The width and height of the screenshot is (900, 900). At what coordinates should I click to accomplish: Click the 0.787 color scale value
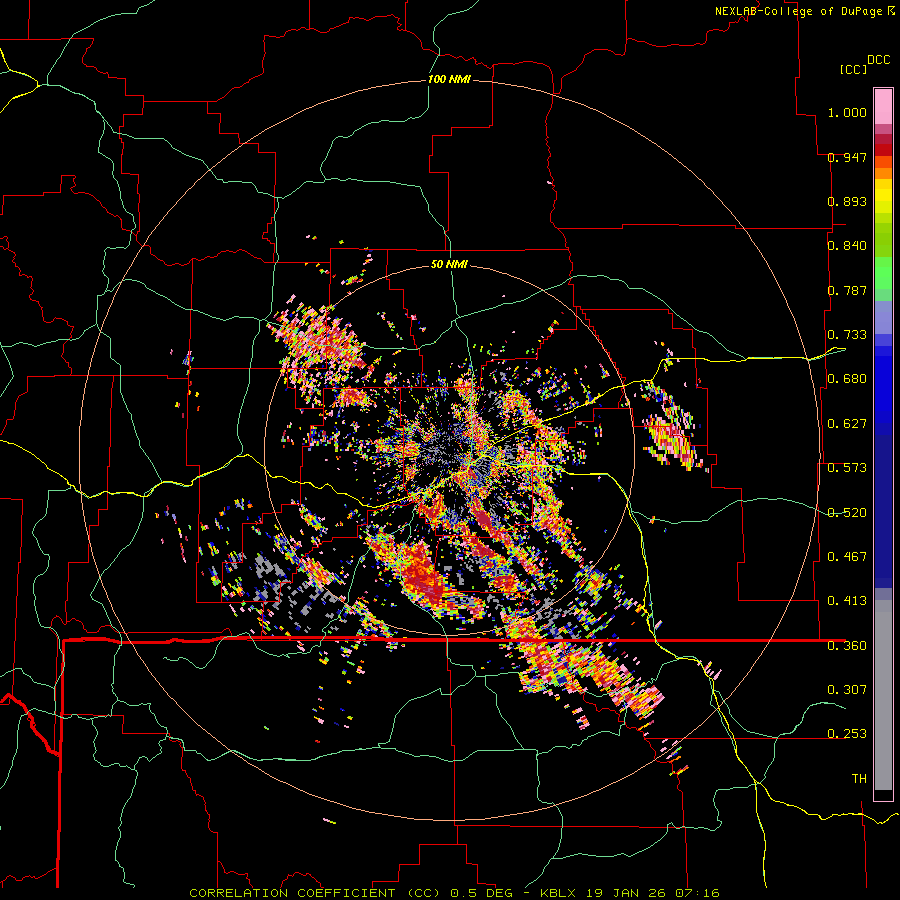[x=847, y=290]
